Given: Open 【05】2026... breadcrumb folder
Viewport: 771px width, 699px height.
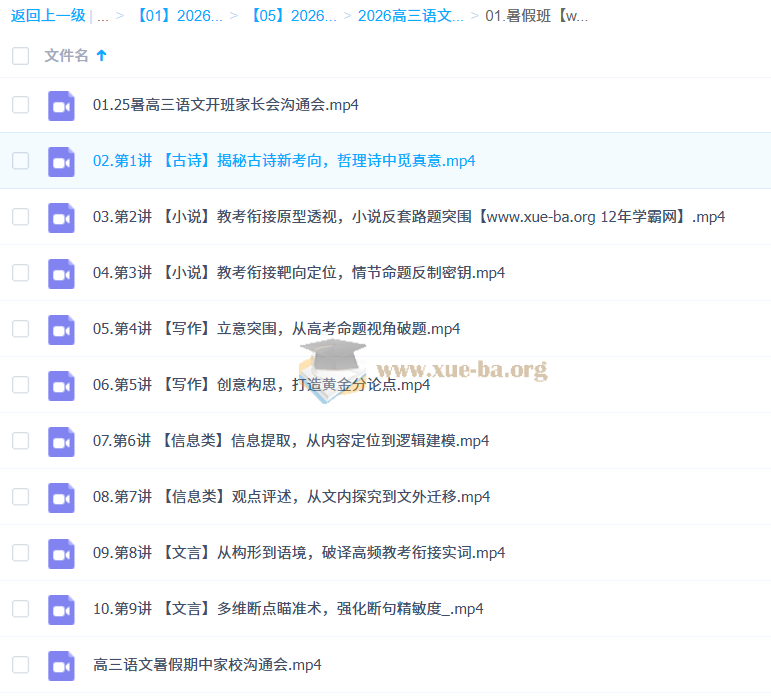Looking at the screenshot, I should (293, 16).
